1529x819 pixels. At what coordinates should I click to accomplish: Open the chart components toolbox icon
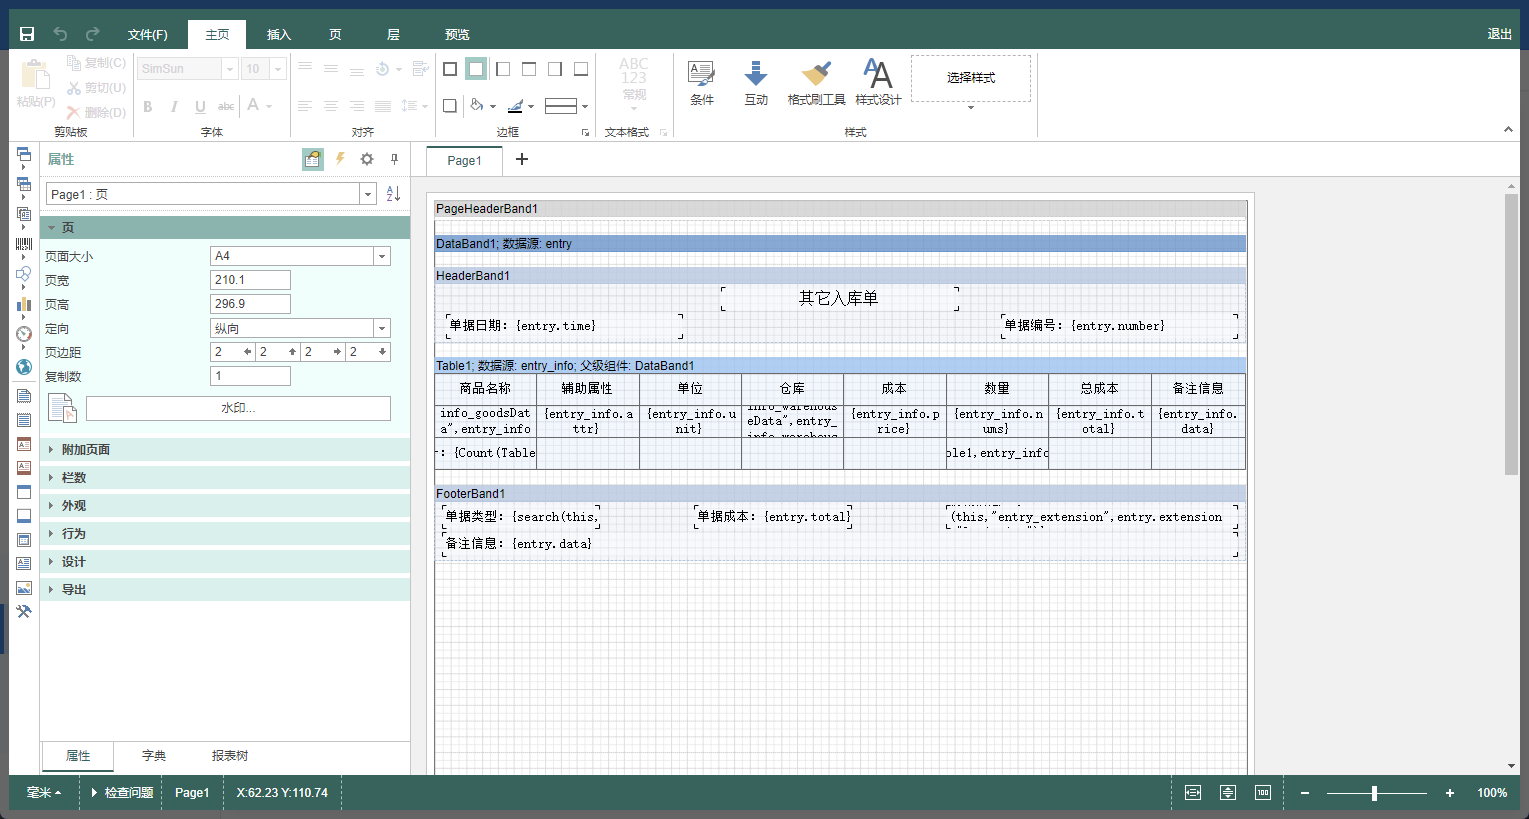(x=24, y=304)
